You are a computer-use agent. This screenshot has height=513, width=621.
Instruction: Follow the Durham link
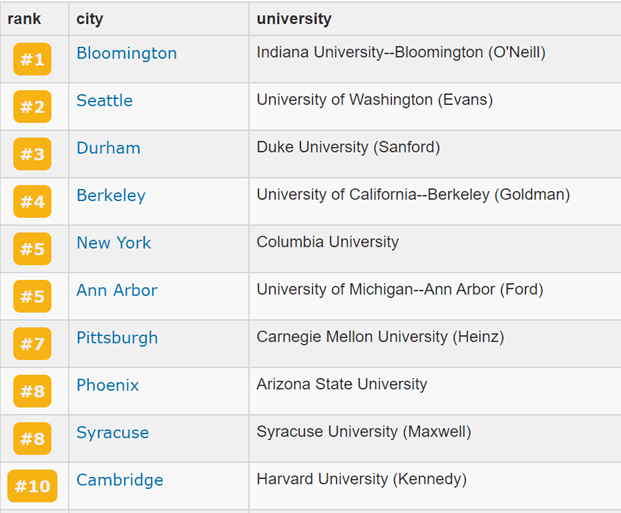[109, 148]
